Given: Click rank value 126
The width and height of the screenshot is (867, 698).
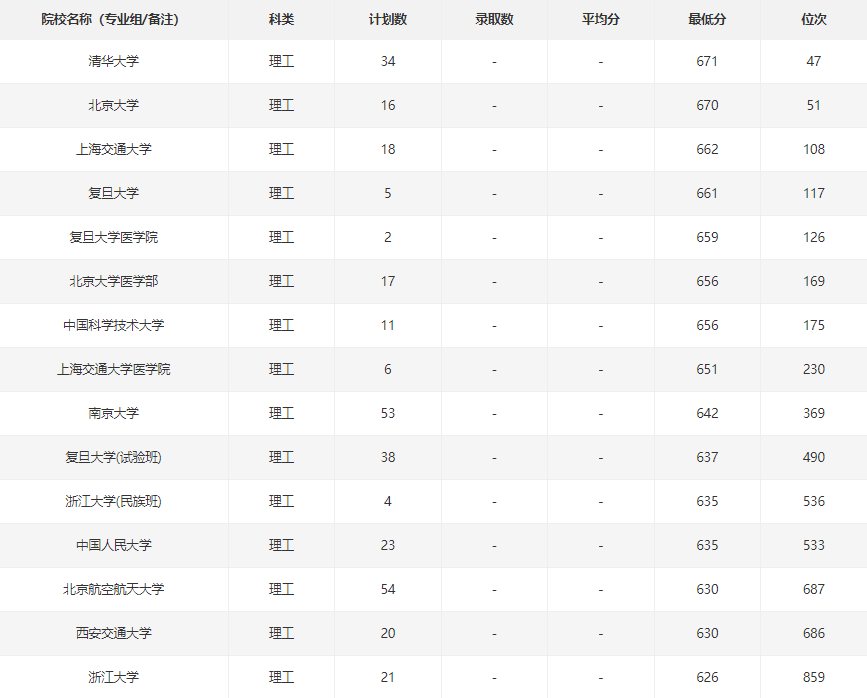Looking at the screenshot, I should (814, 237).
